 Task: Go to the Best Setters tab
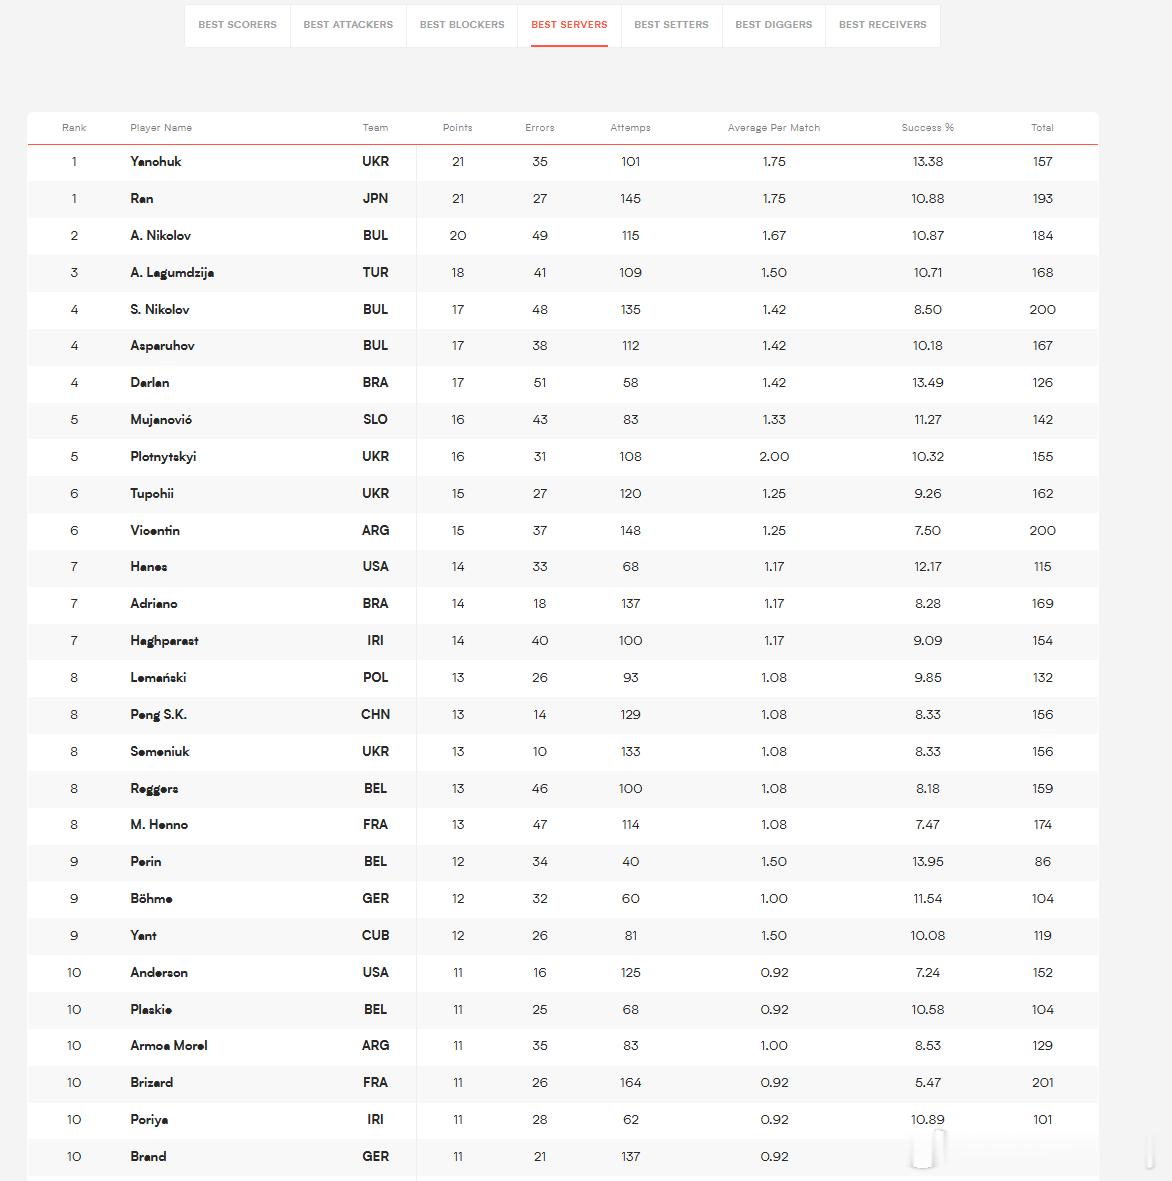671,25
